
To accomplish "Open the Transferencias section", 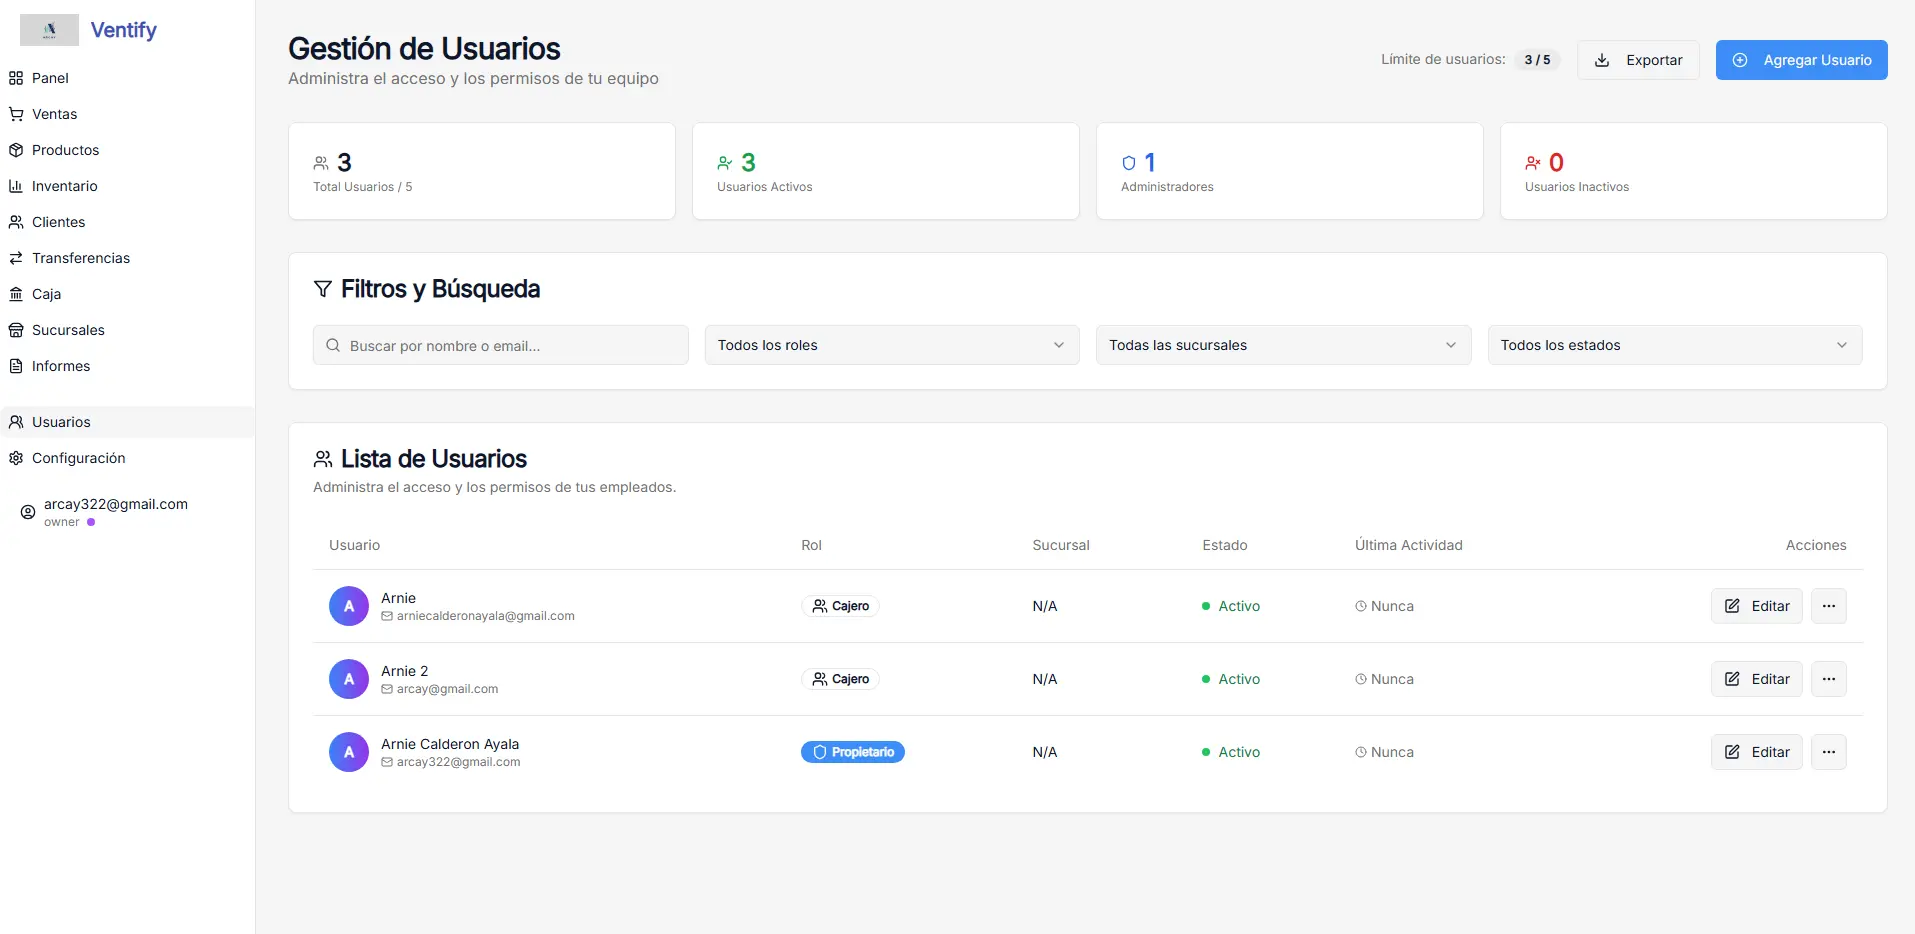I will pyautogui.click(x=80, y=258).
